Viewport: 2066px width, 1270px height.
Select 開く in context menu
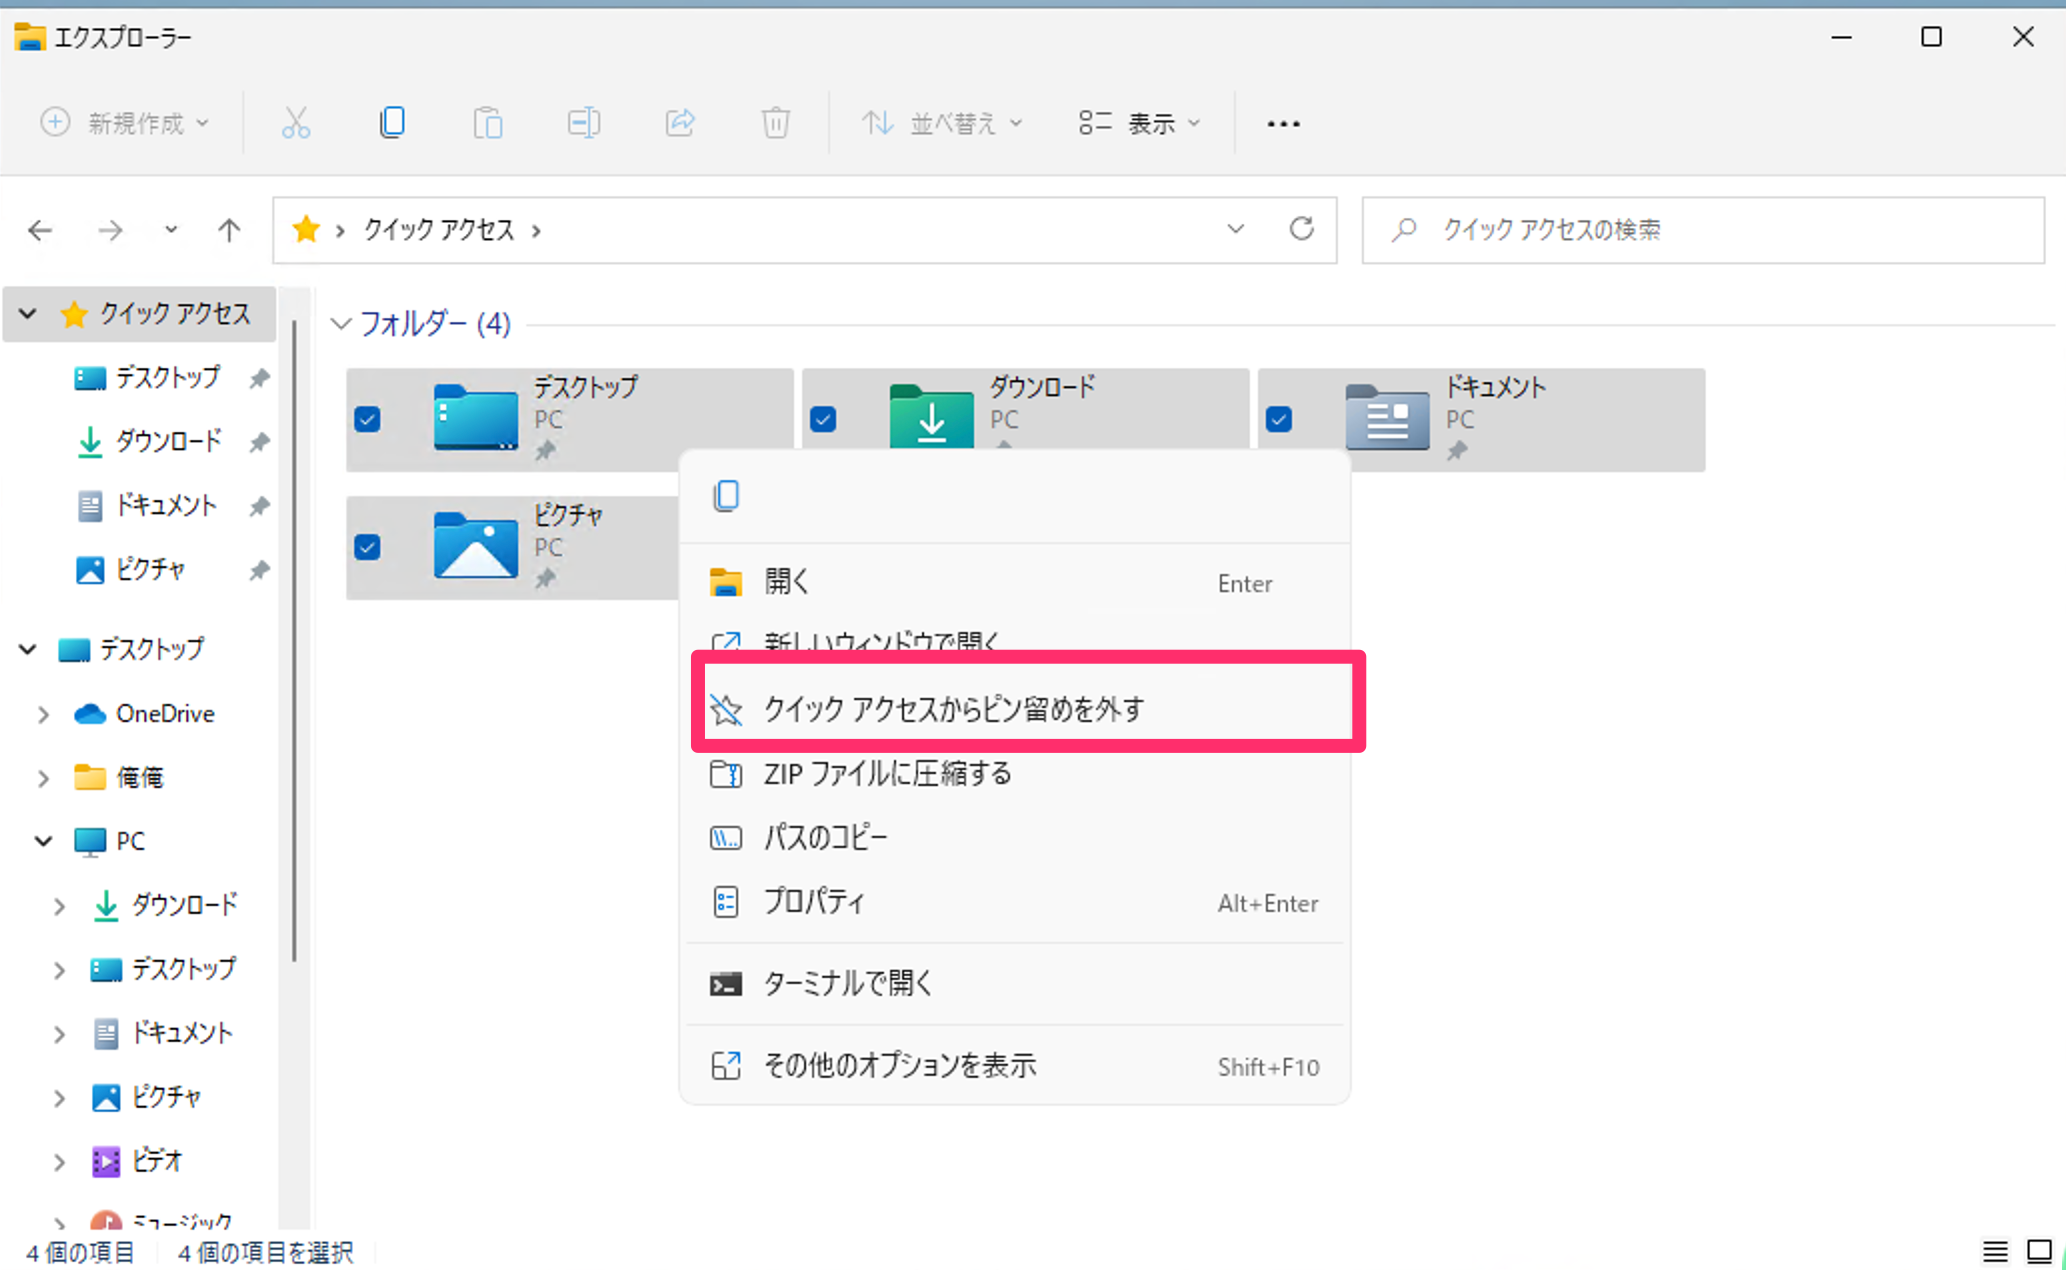(1014, 582)
